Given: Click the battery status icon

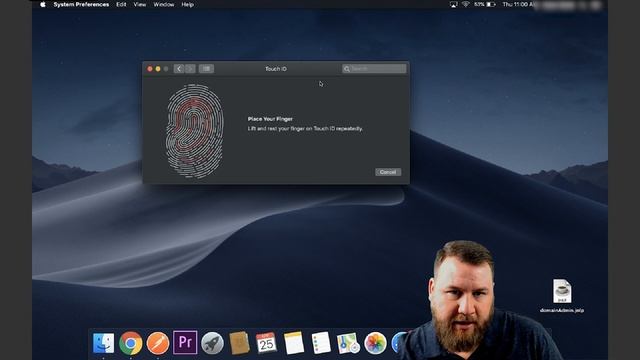Looking at the screenshot, I should 491,4.
